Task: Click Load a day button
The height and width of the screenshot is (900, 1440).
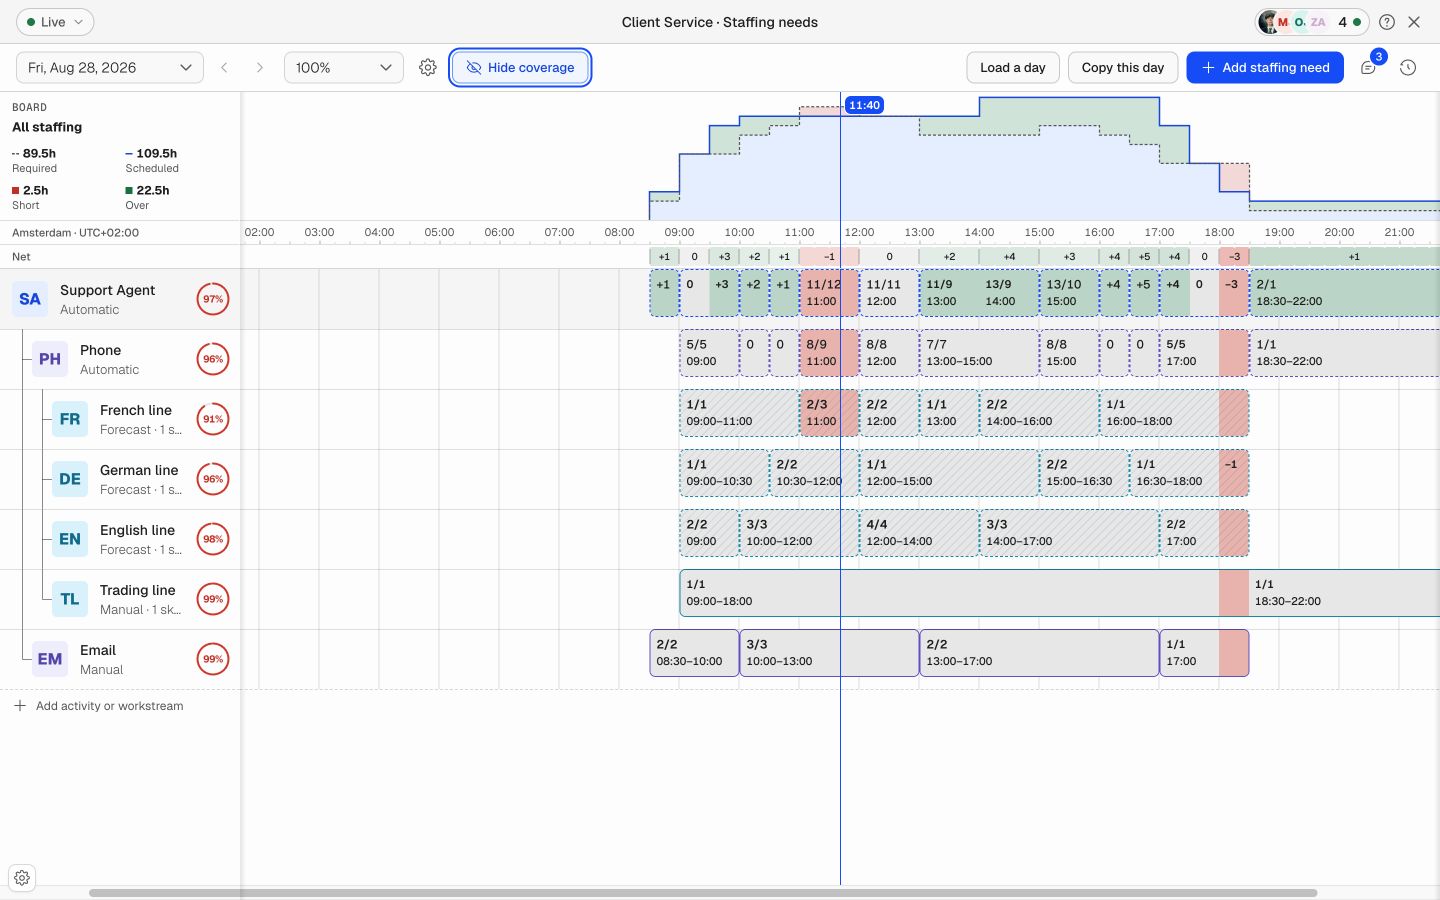Action: coord(1012,67)
